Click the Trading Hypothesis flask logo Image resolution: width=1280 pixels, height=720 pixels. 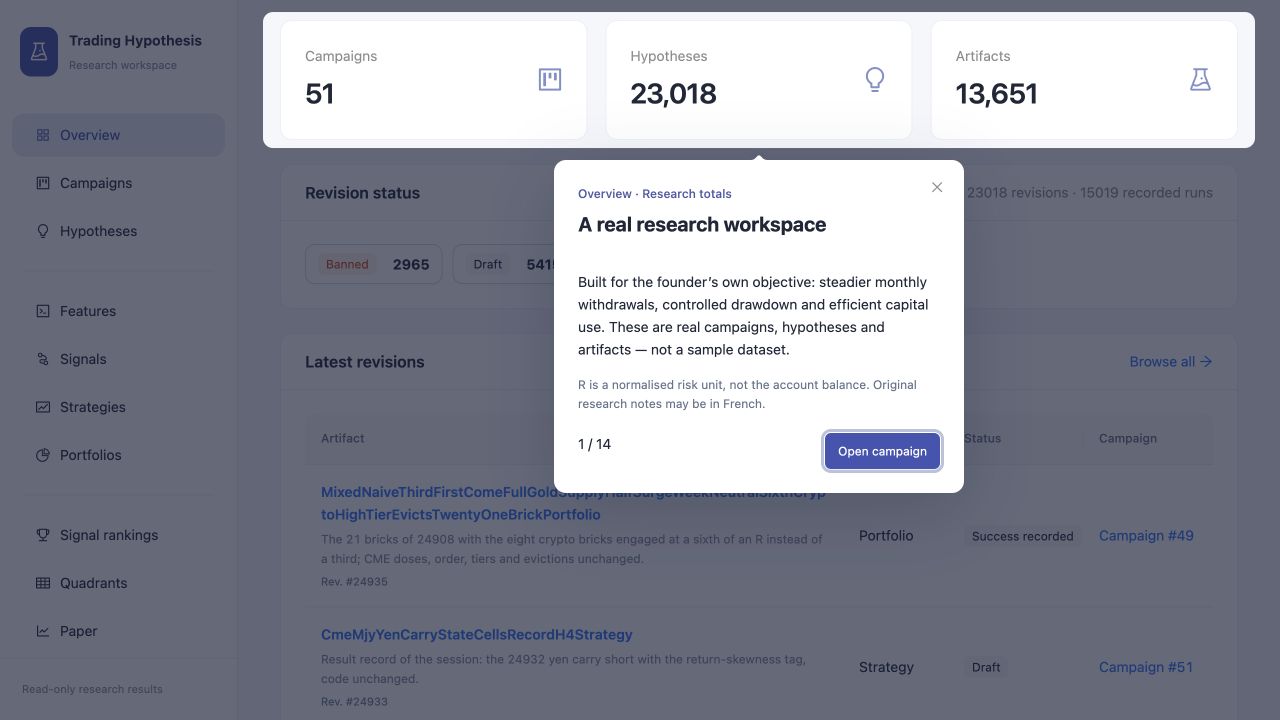(x=39, y=52)
